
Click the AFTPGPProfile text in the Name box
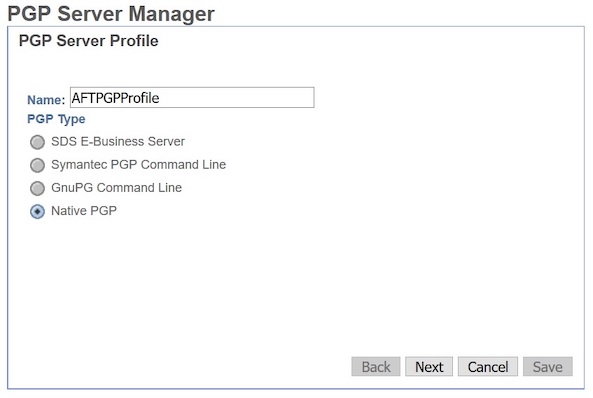(115, 98)
